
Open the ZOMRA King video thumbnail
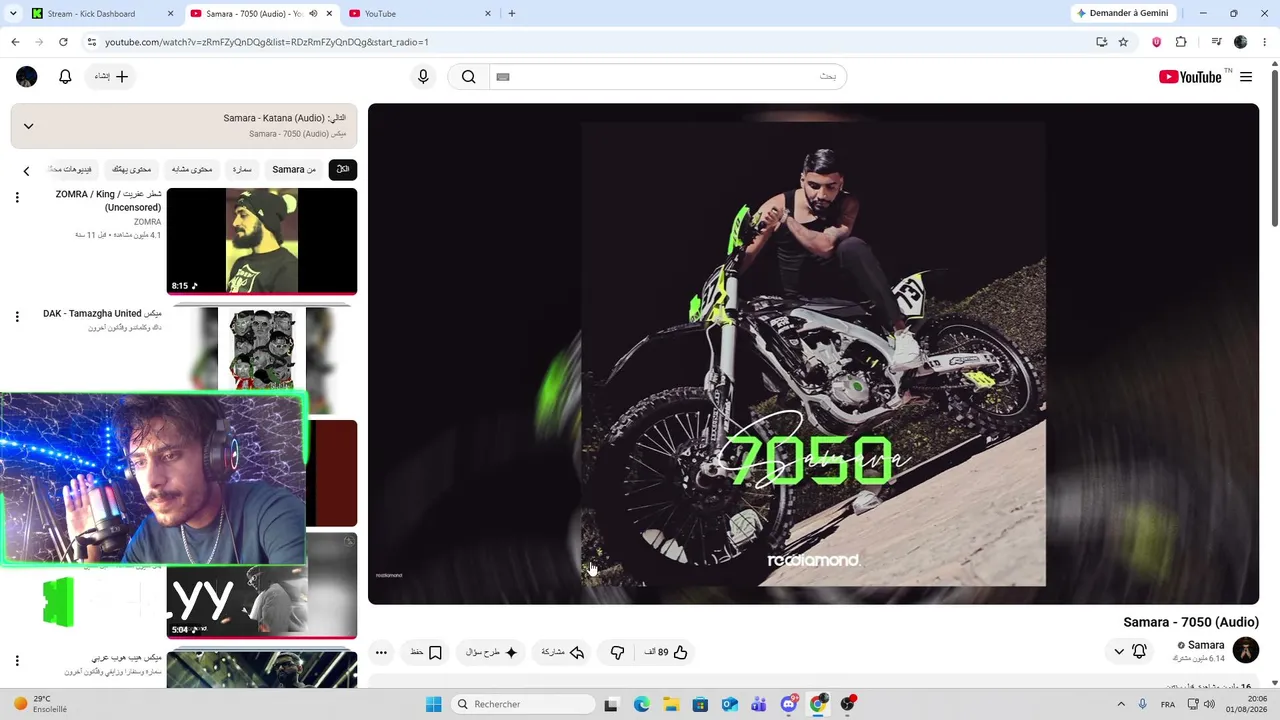point(262,241)
